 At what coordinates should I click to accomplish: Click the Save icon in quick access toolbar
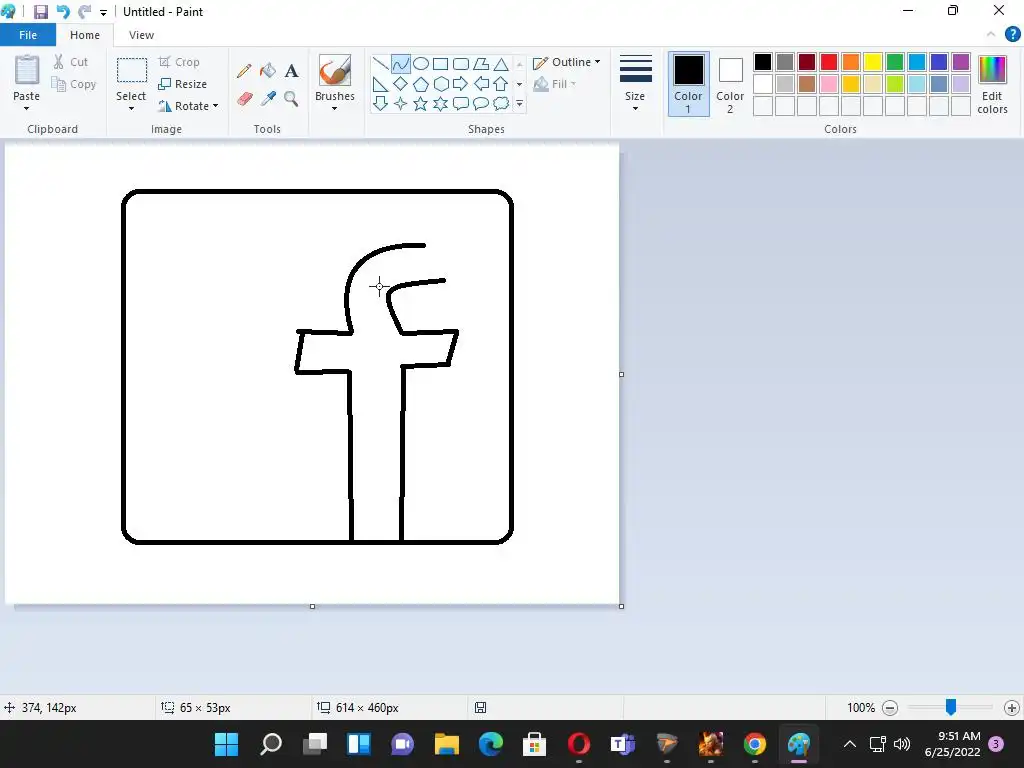tap(41, 12)
